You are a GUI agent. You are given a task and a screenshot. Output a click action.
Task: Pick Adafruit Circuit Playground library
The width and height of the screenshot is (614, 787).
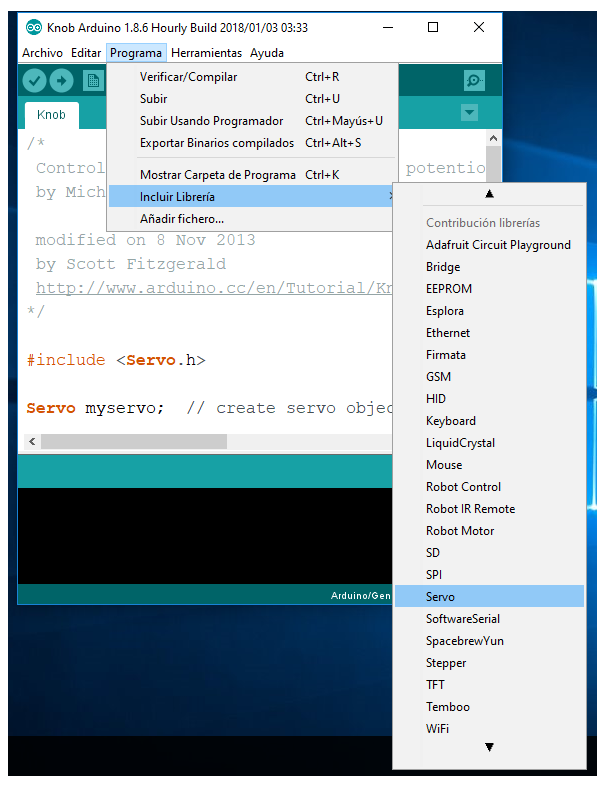coord(489,245)
